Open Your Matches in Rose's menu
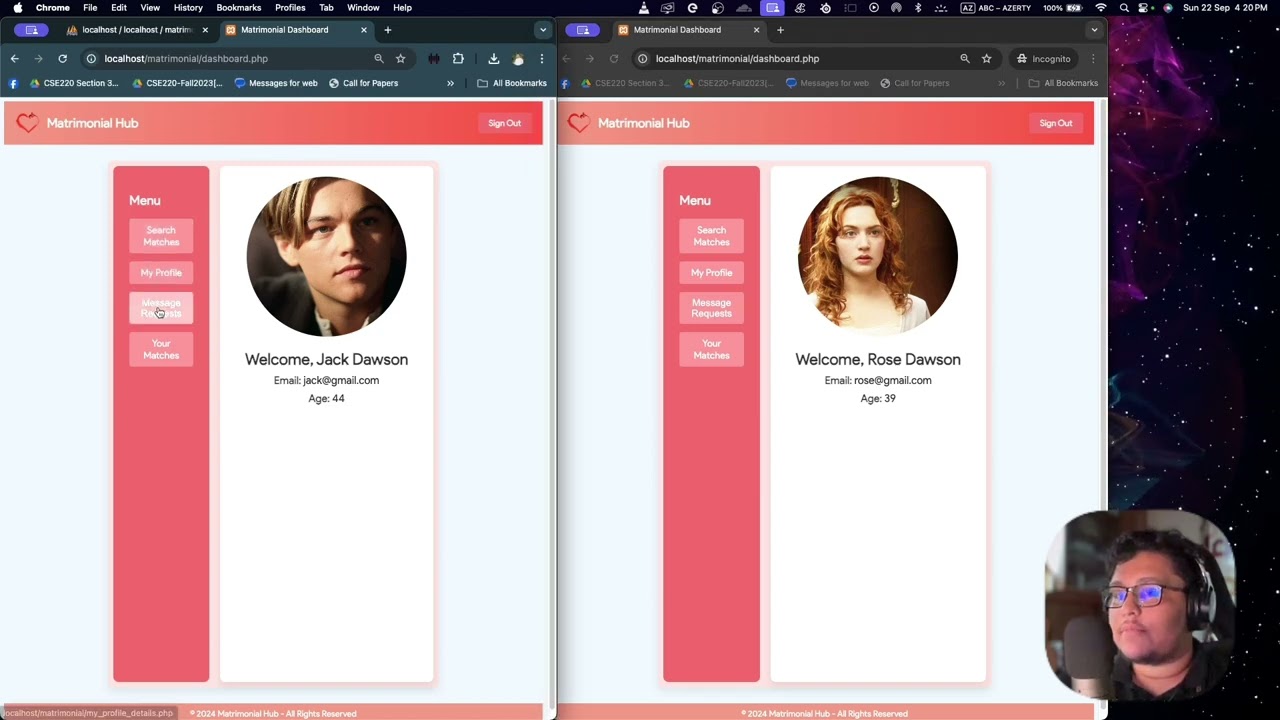The image size is (1280, 720). 711,349
